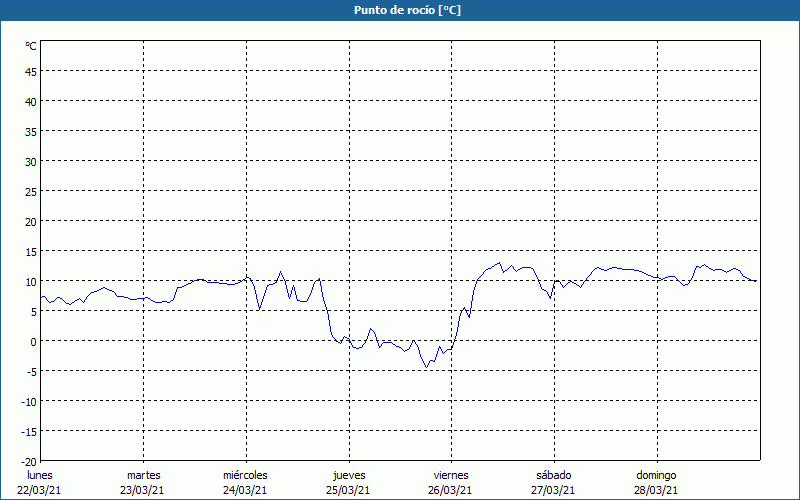This screenshot has height=500, width=800.
Task: Select the "viernes" day label
Action: tap(450, 475)
